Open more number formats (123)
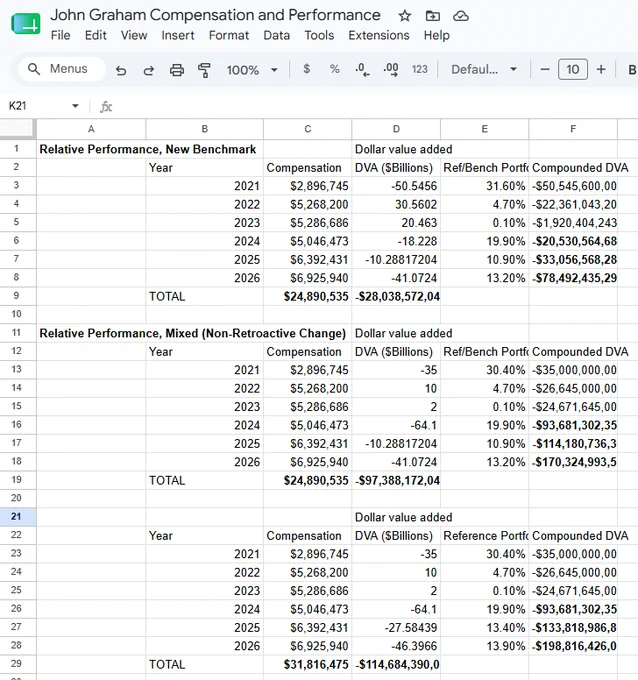This screenshot has height=680, width=638. (x=419, y=69)
